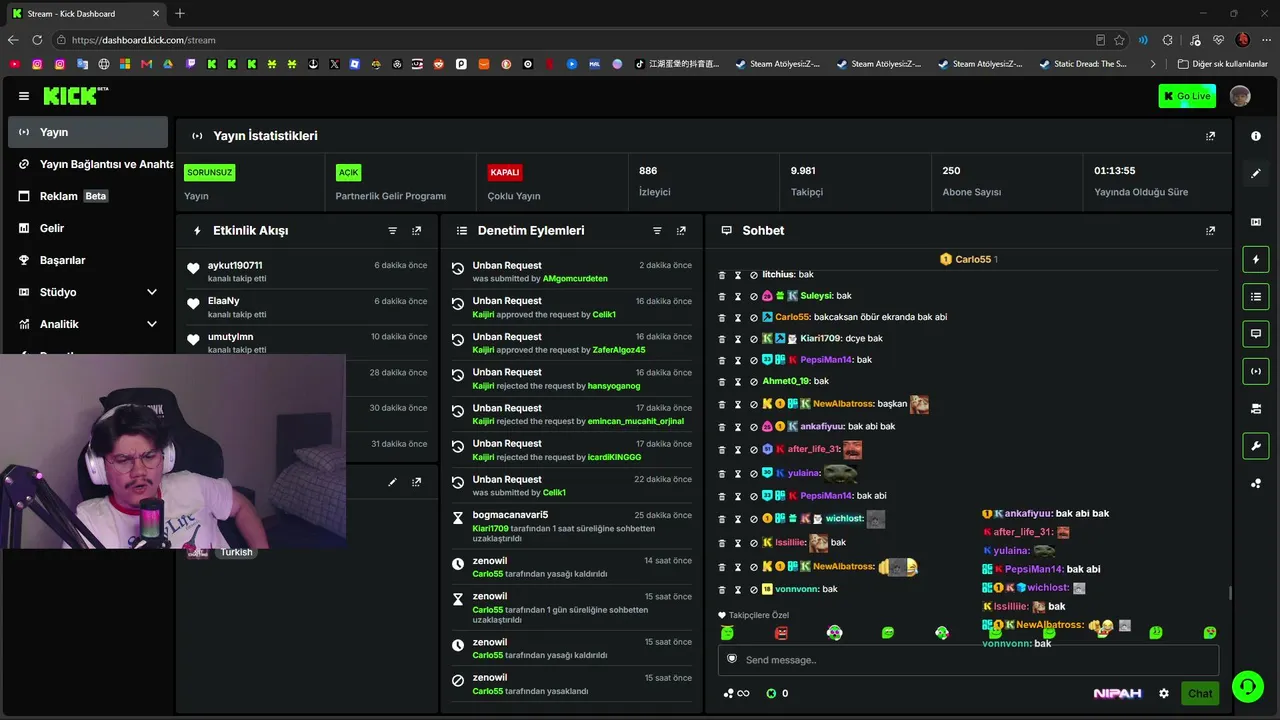Open the Static Dread bookmark
Viewport: 1280px width, 720px height.
[1083, 64]
